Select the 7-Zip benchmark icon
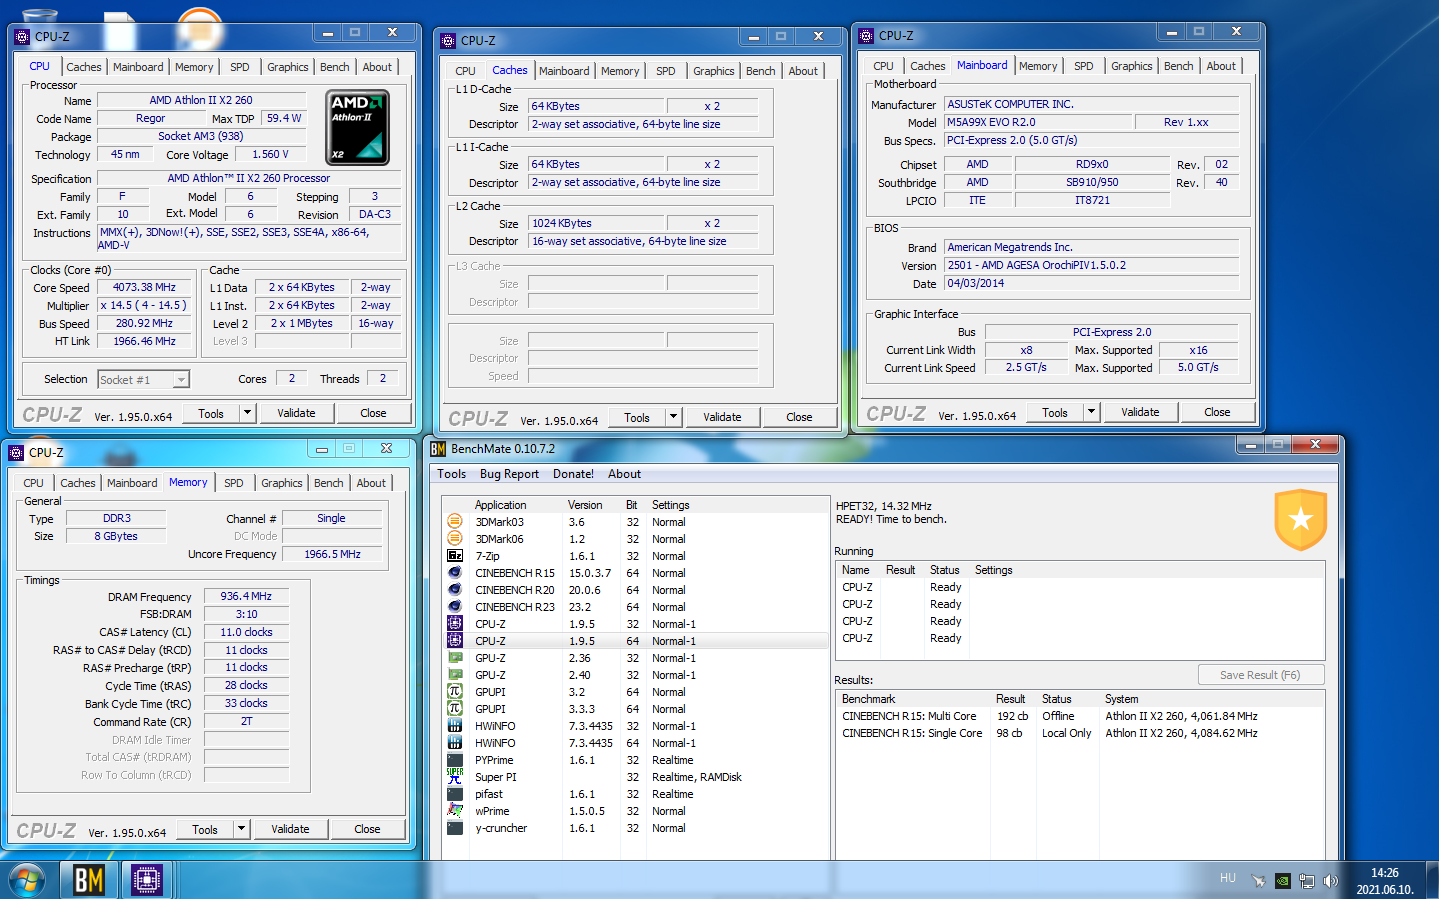1439x899 pixels. (x=455, y=556)
